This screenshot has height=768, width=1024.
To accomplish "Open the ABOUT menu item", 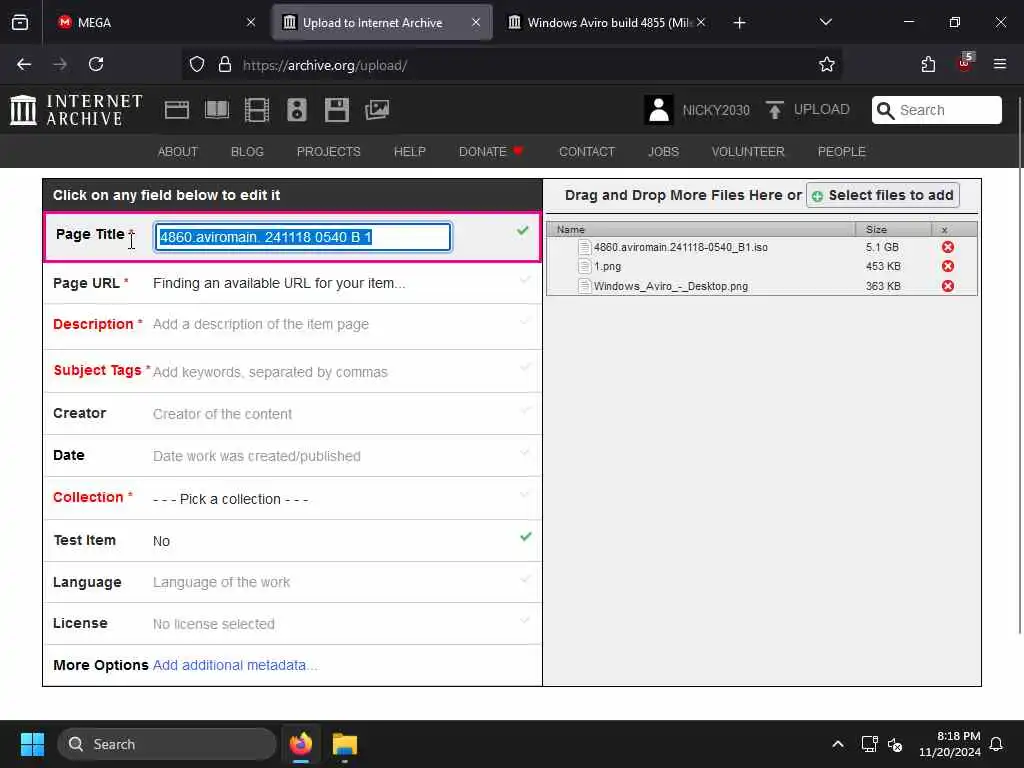I will pyautogui.click(x=178, y=152).
